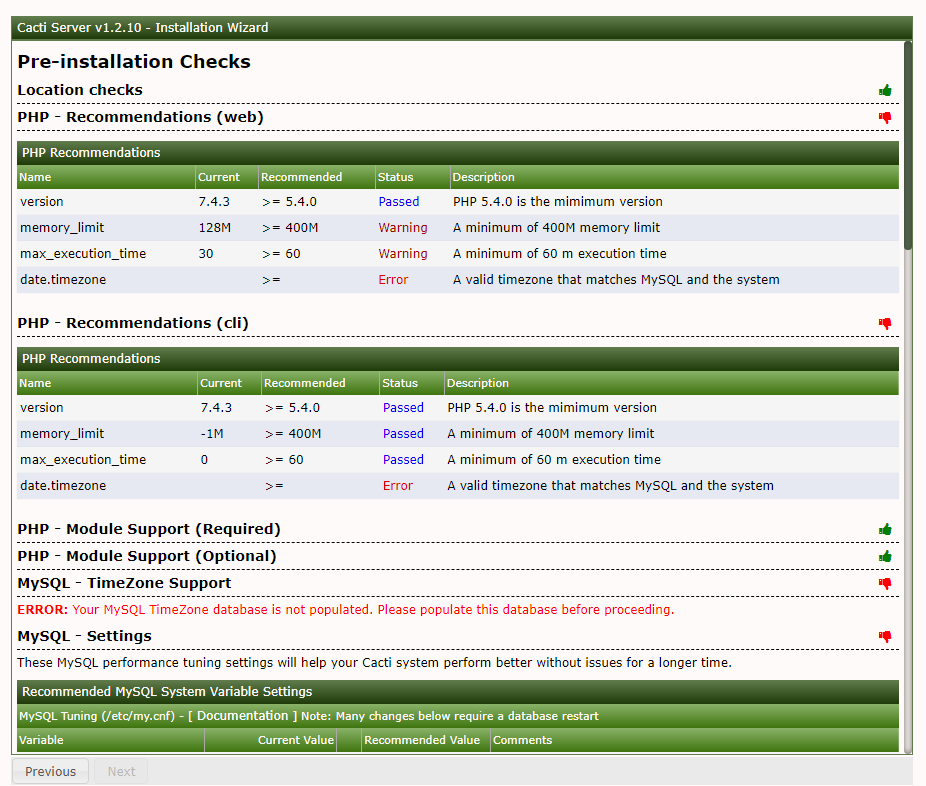
Task: Collapse the PHP - Recommendations (cli) heading
Action: coord(133,323)
